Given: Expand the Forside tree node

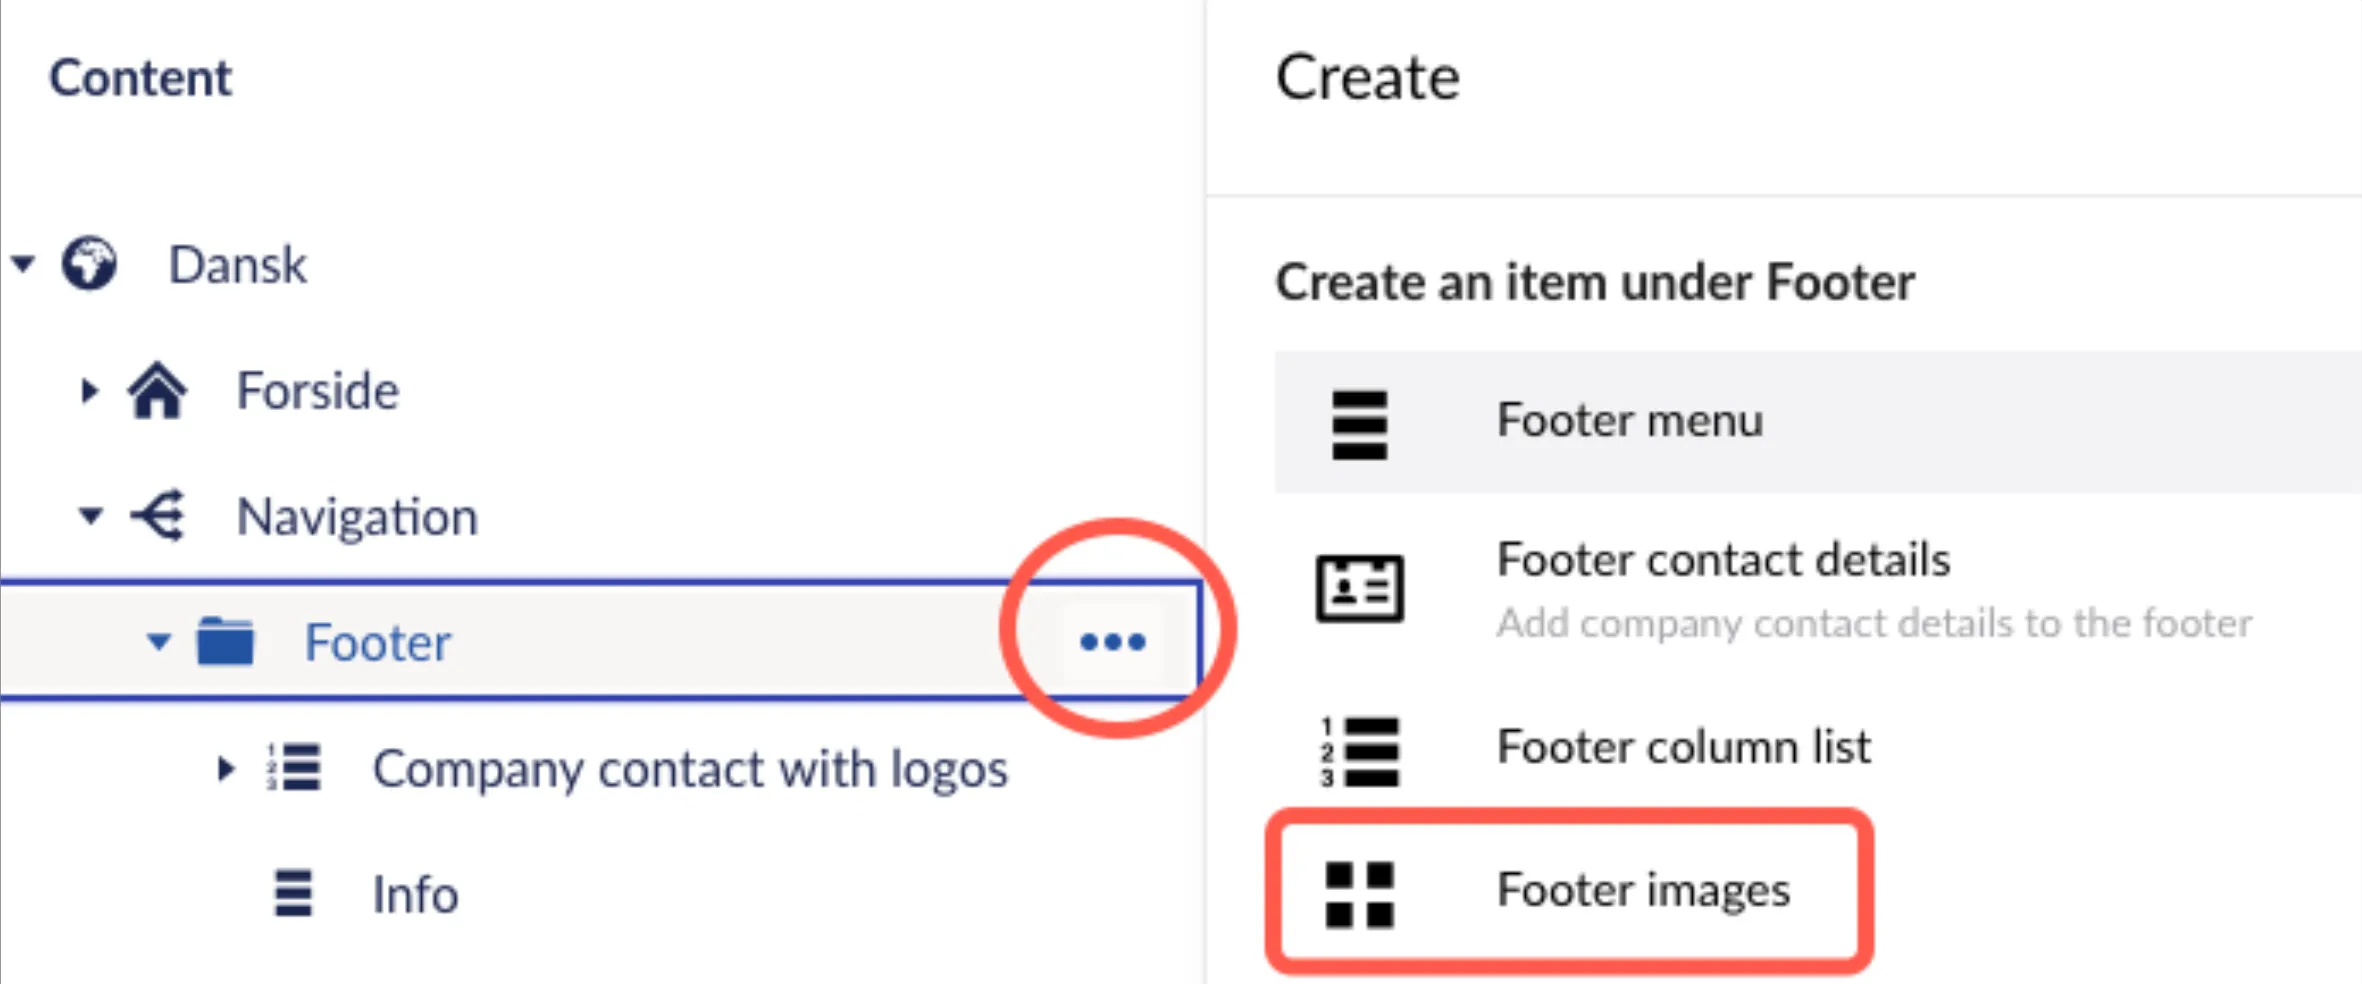Looking at the screenshot, I should pyautogui.click(x=90, y=390).
